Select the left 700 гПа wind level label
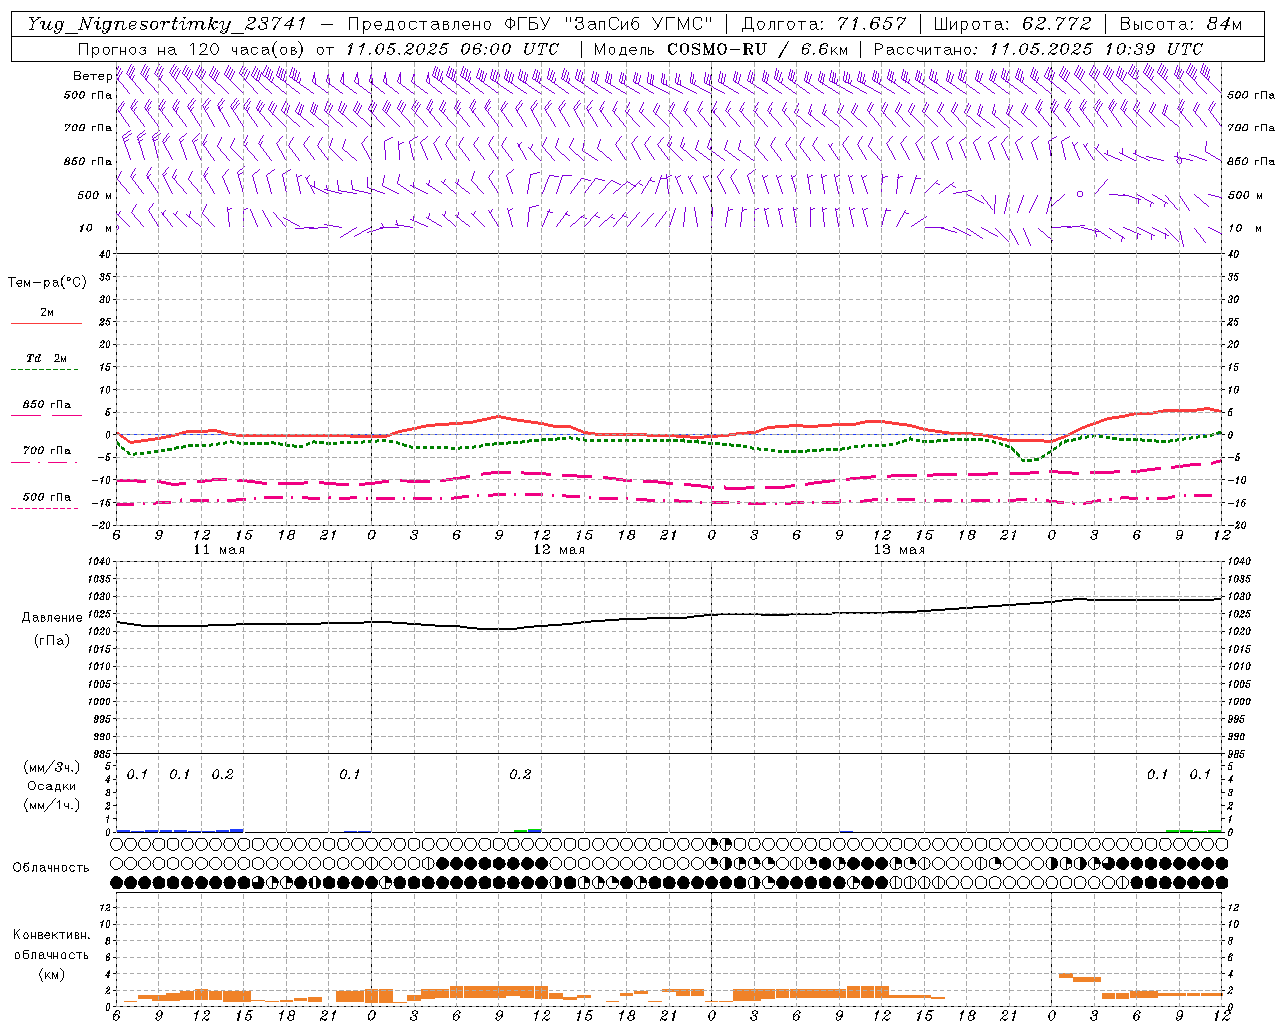The width and height of the screenshot is (1280, 1024). click(x=88, y=128)
